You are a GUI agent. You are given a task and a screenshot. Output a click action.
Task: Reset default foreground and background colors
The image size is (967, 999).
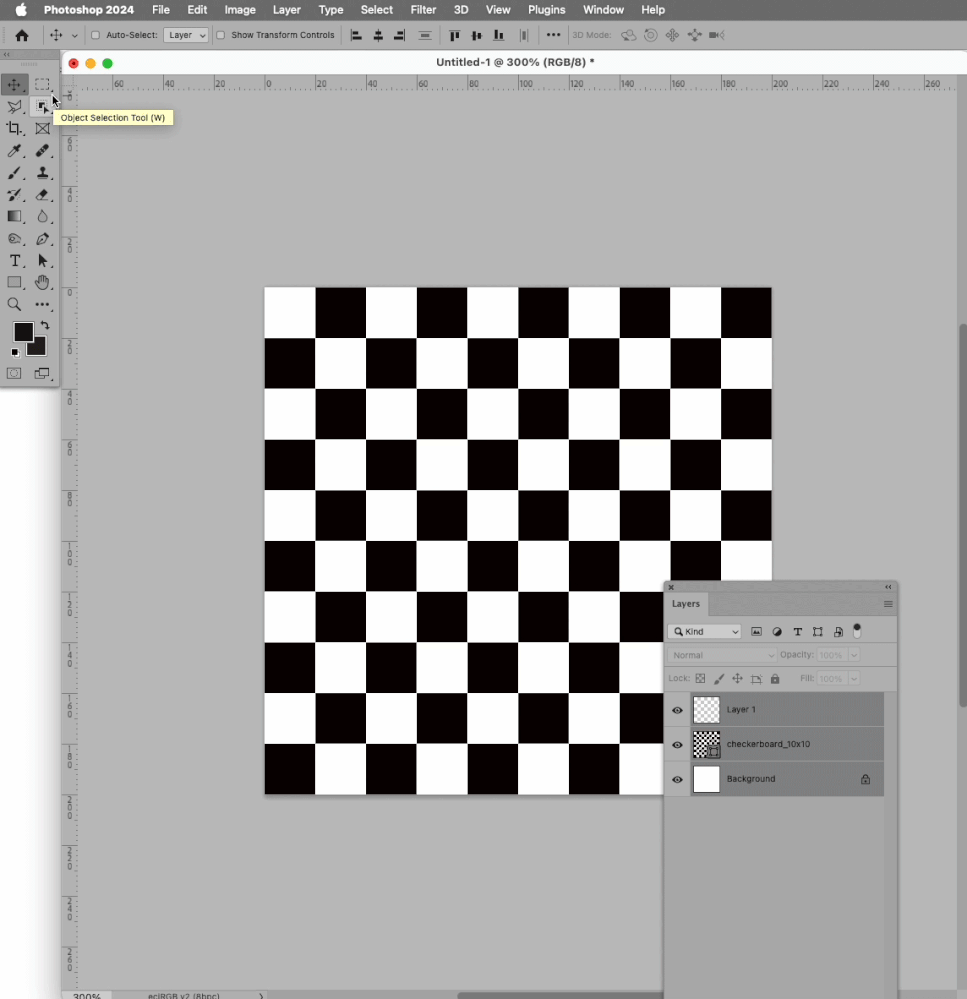[15, 352]
